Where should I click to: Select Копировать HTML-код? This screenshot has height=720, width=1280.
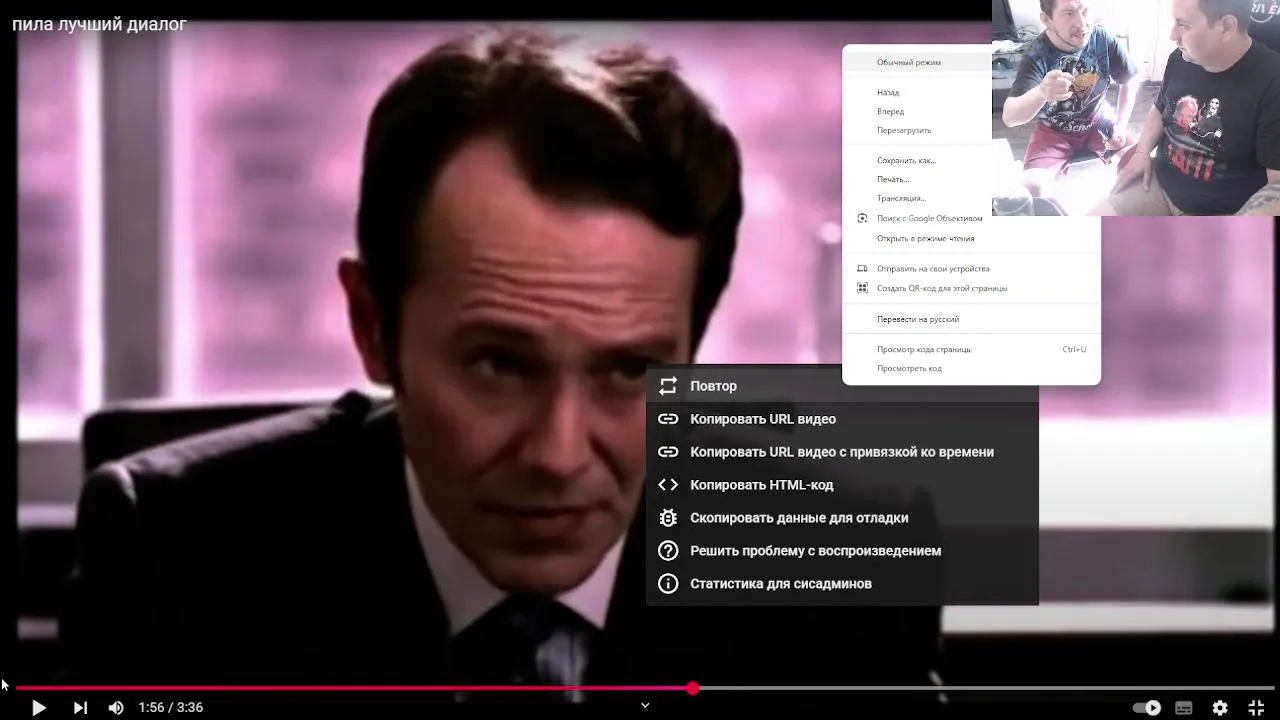(842, 485)
